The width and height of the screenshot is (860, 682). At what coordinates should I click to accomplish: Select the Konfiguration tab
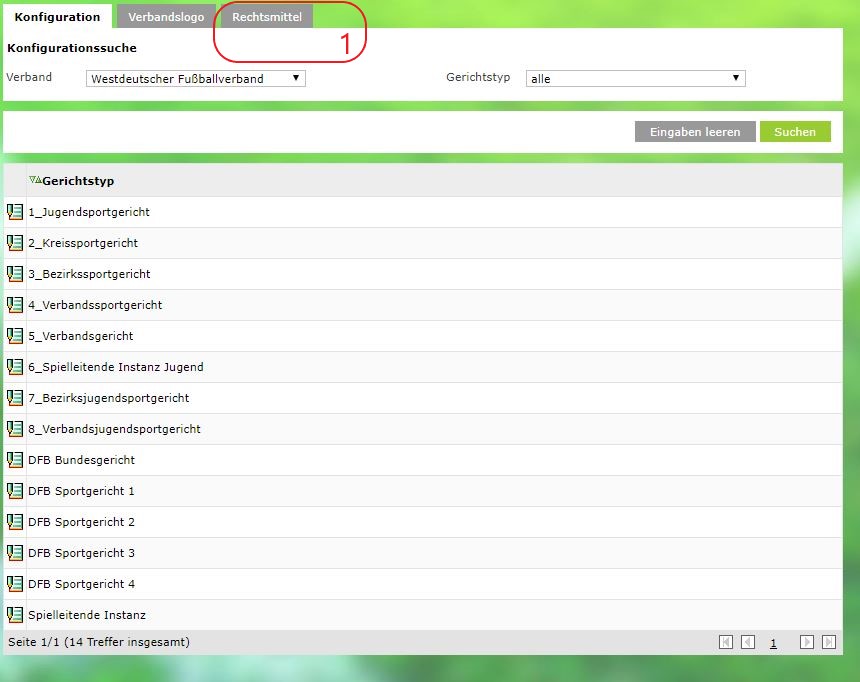(57, 17)
